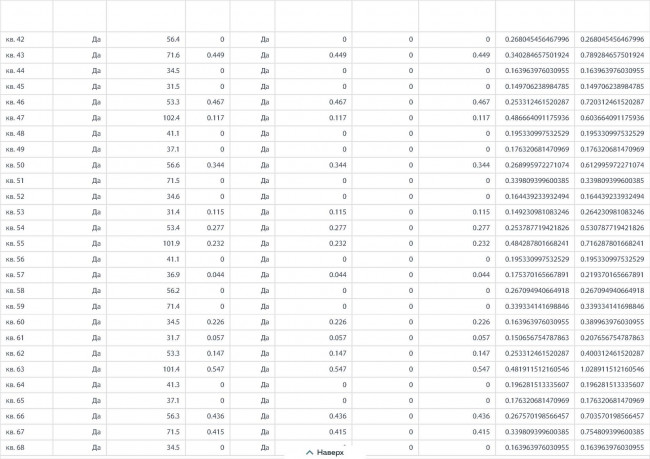Select the "кв. 42" row label
This screenshot has height=459, width=650.
(15, 39)
